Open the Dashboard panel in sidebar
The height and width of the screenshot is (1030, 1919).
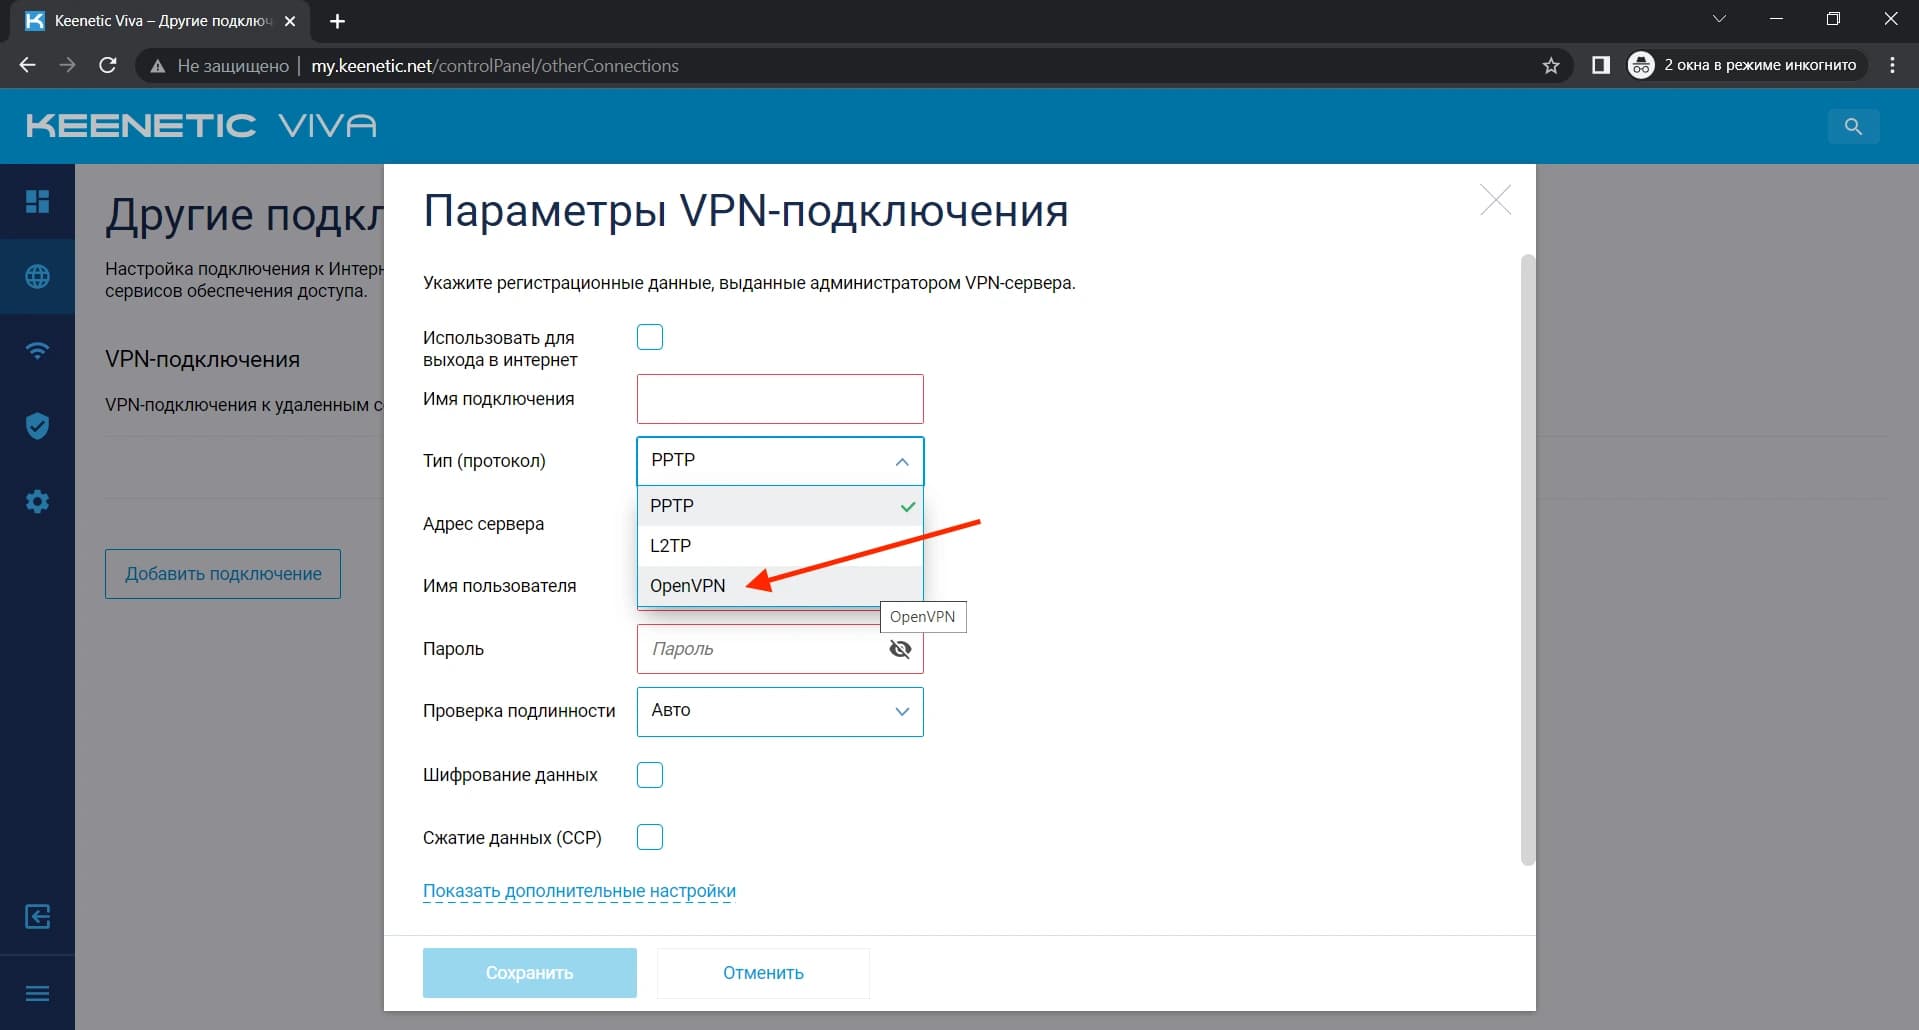(37, 201)
